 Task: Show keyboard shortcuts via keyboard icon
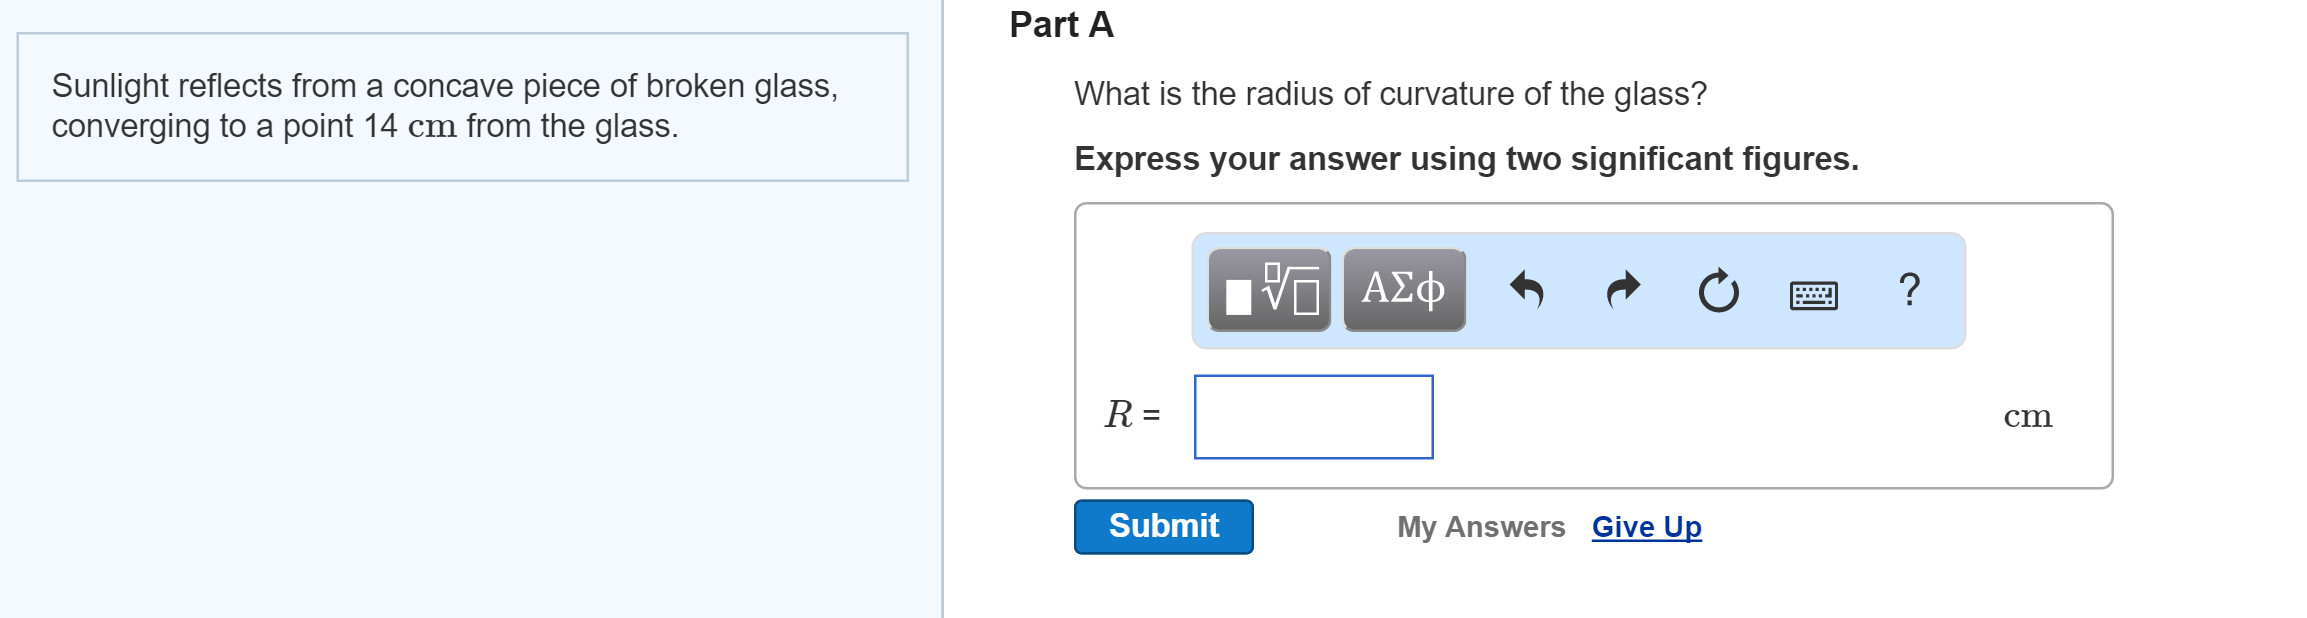point(1813,296)
